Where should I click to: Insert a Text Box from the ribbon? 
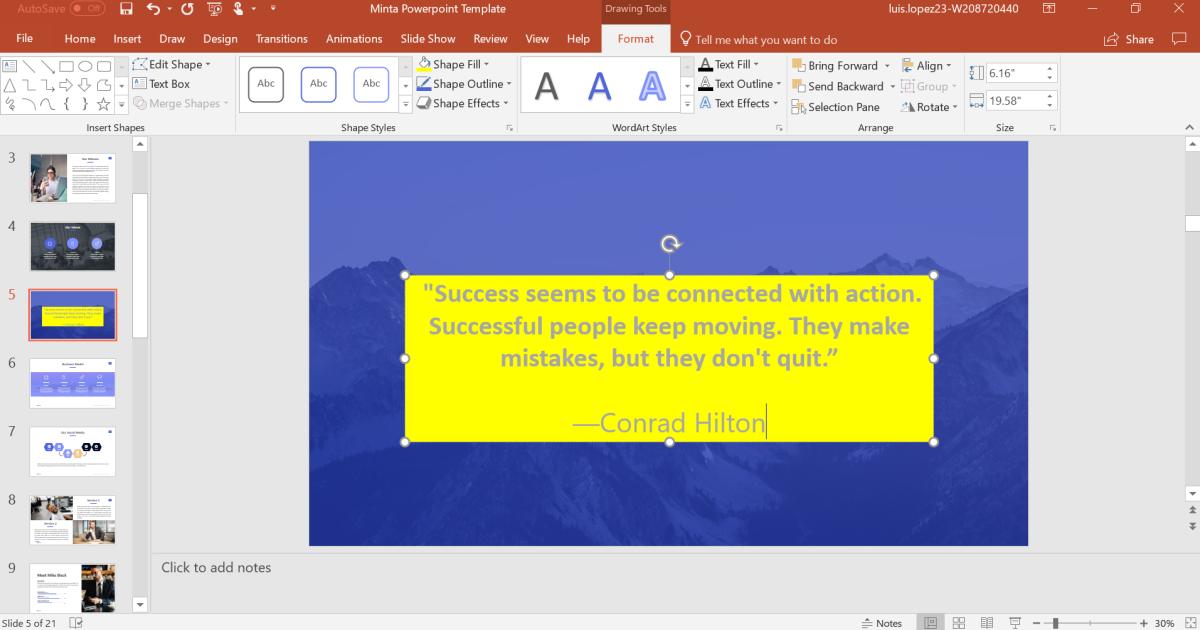point(166,83)
